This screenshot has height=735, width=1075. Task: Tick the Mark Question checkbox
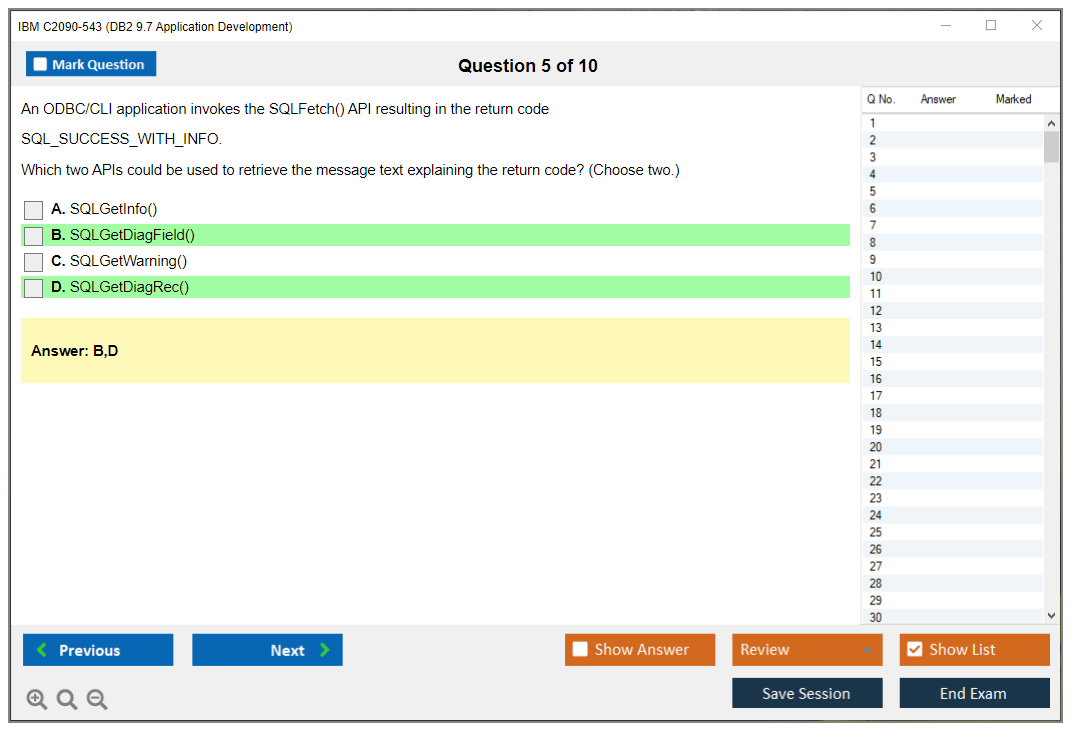41,65
